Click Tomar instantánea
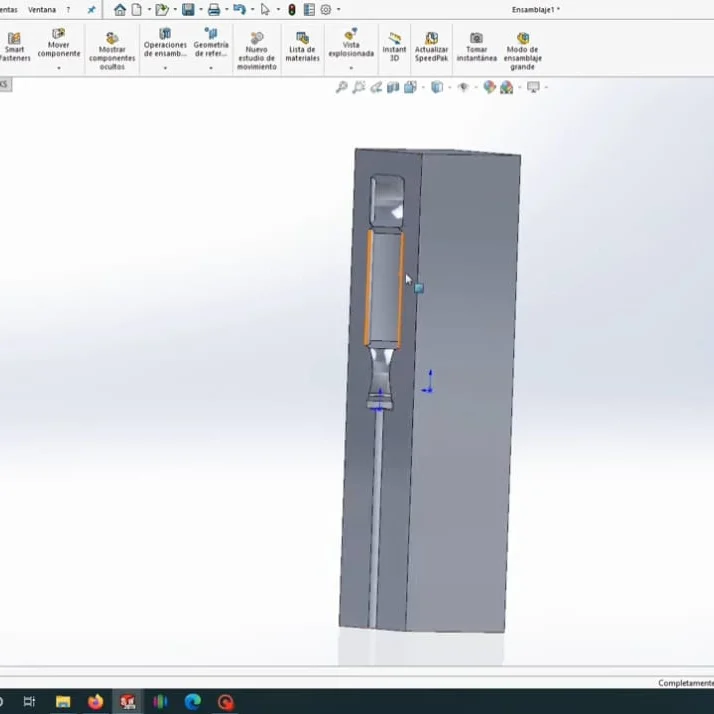The image size is (714, 714). tap(476, 46)
